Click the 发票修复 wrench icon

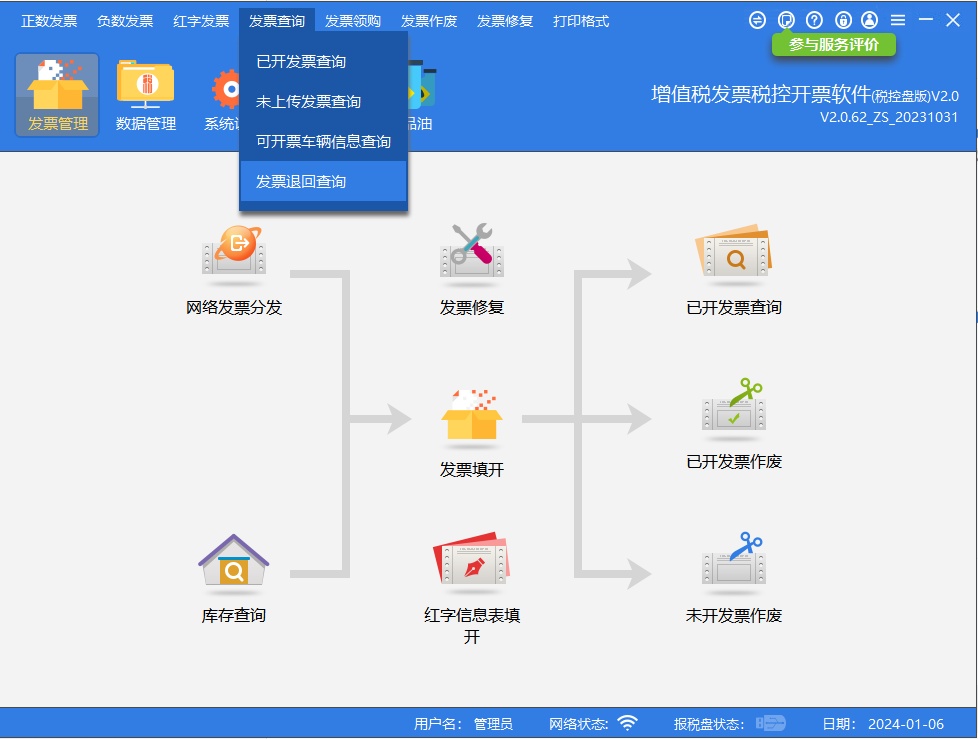(x=472, y=248)
